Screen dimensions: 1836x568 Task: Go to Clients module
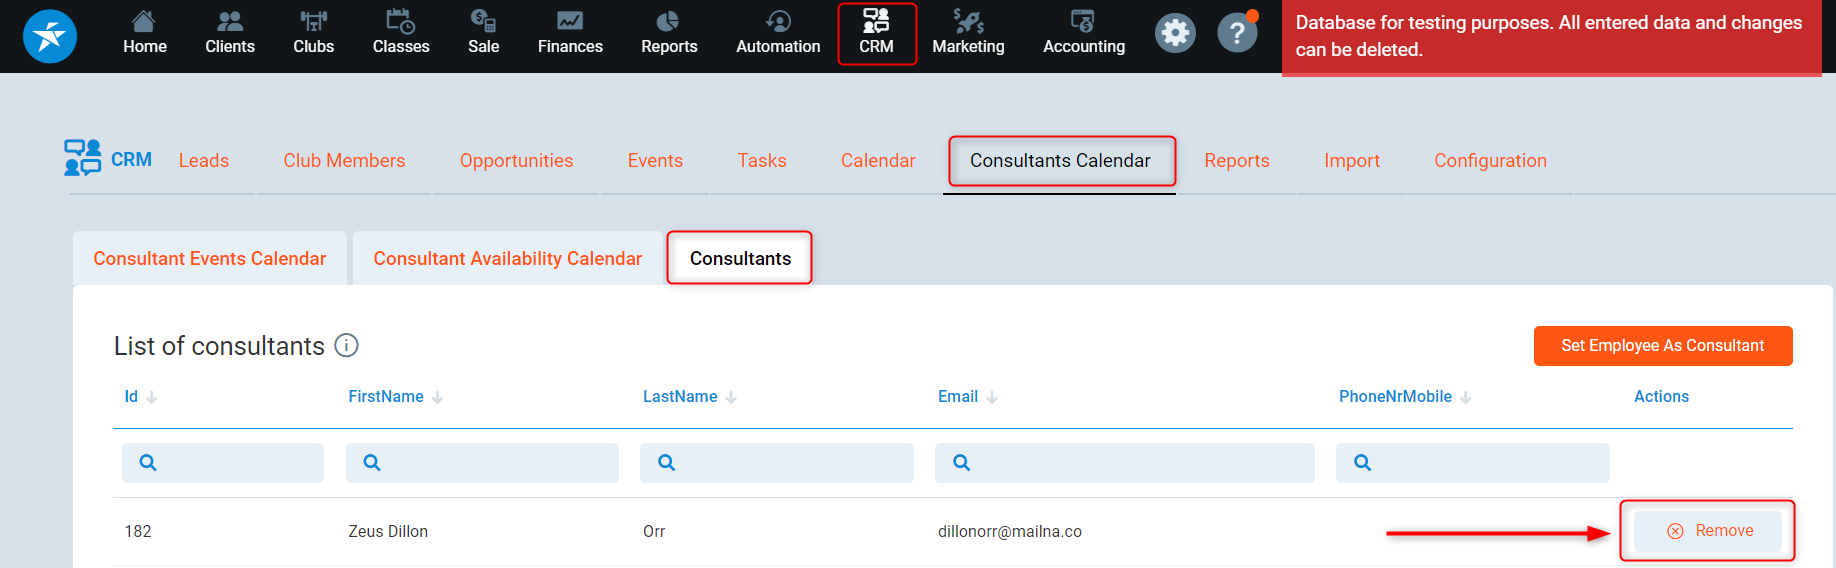pos(230,33)
